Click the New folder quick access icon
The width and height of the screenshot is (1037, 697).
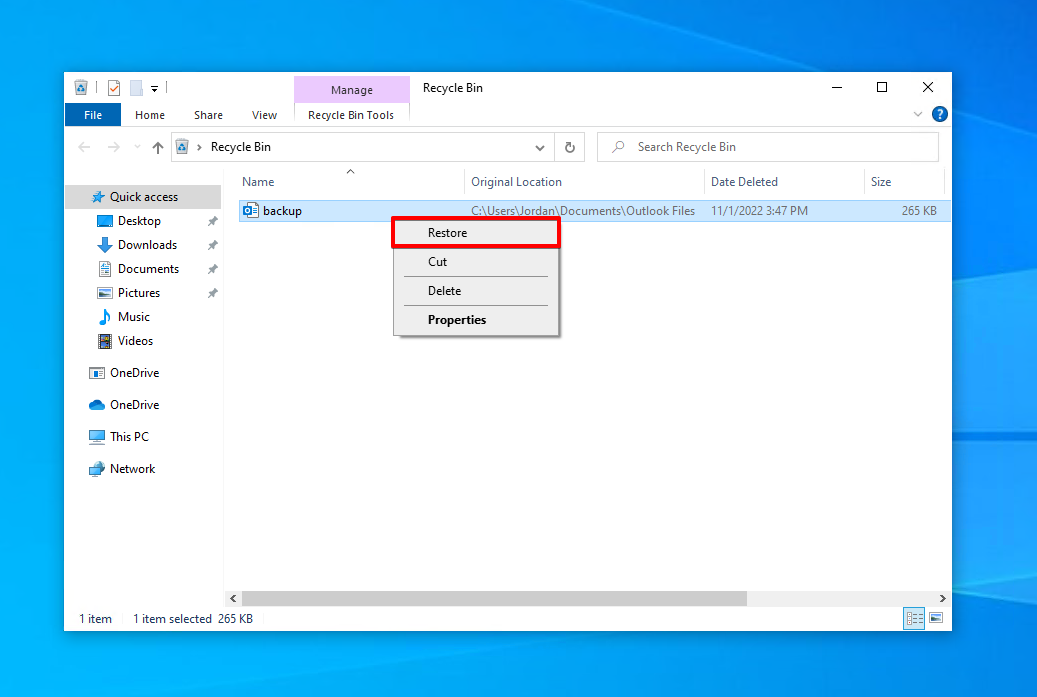[x=136, y=87]
